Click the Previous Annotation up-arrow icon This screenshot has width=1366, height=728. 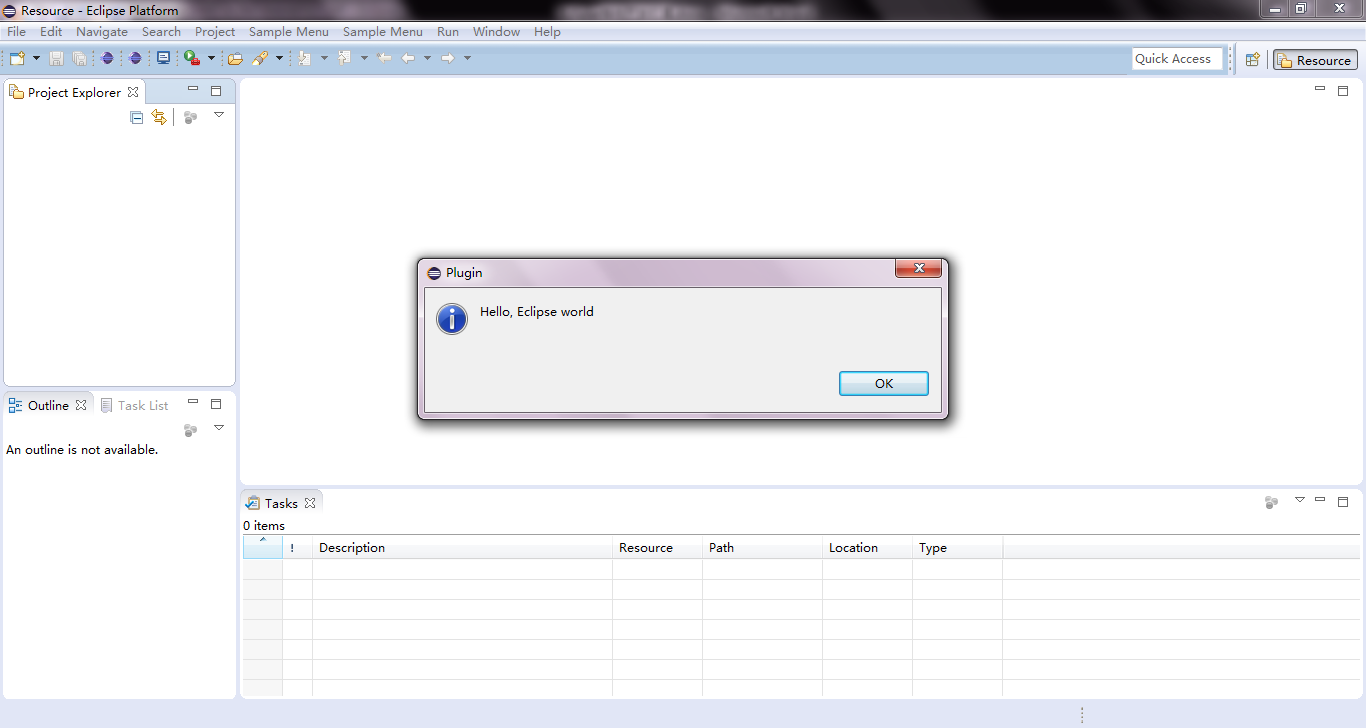345,59
